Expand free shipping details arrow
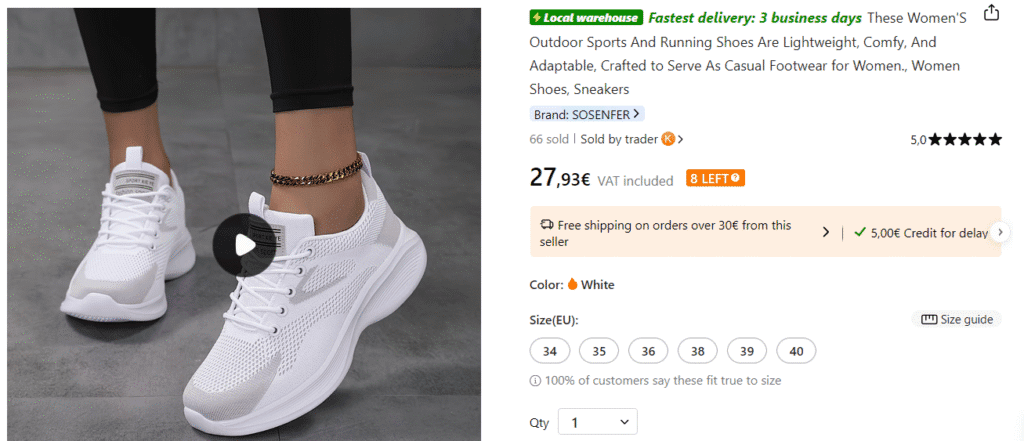Viewport: 1024px width, 441px height. coord(826,232)
